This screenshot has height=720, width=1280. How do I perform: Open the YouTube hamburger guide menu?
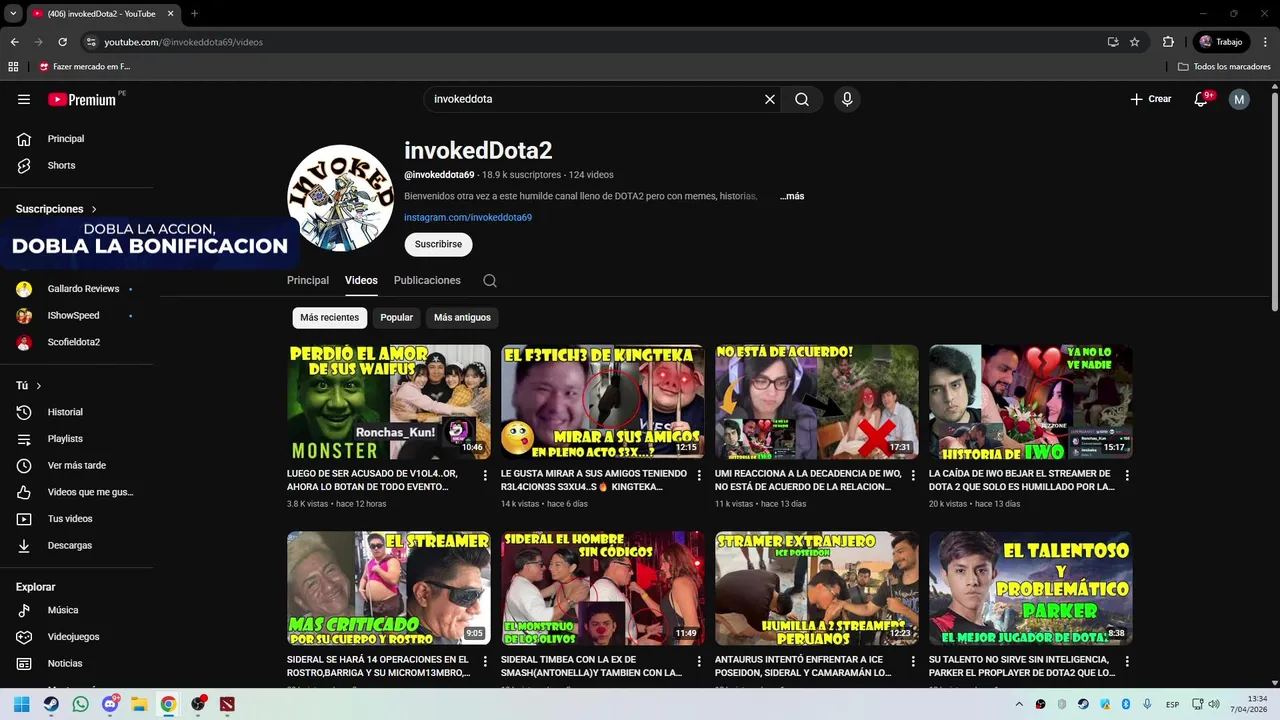pos(24,99)
